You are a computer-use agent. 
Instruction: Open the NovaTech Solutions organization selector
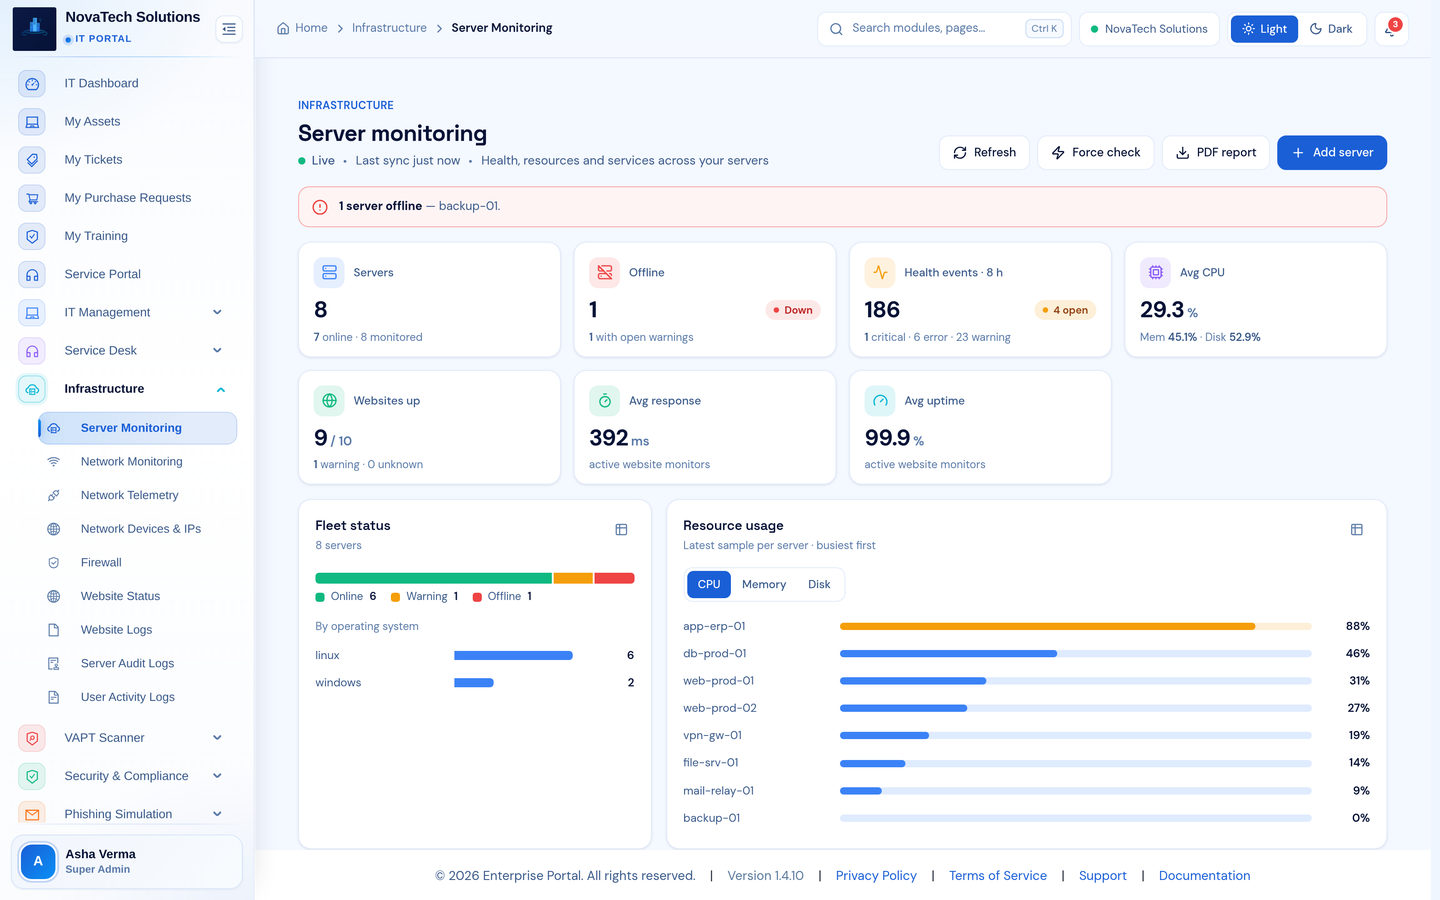click(x=1149, y=29)
